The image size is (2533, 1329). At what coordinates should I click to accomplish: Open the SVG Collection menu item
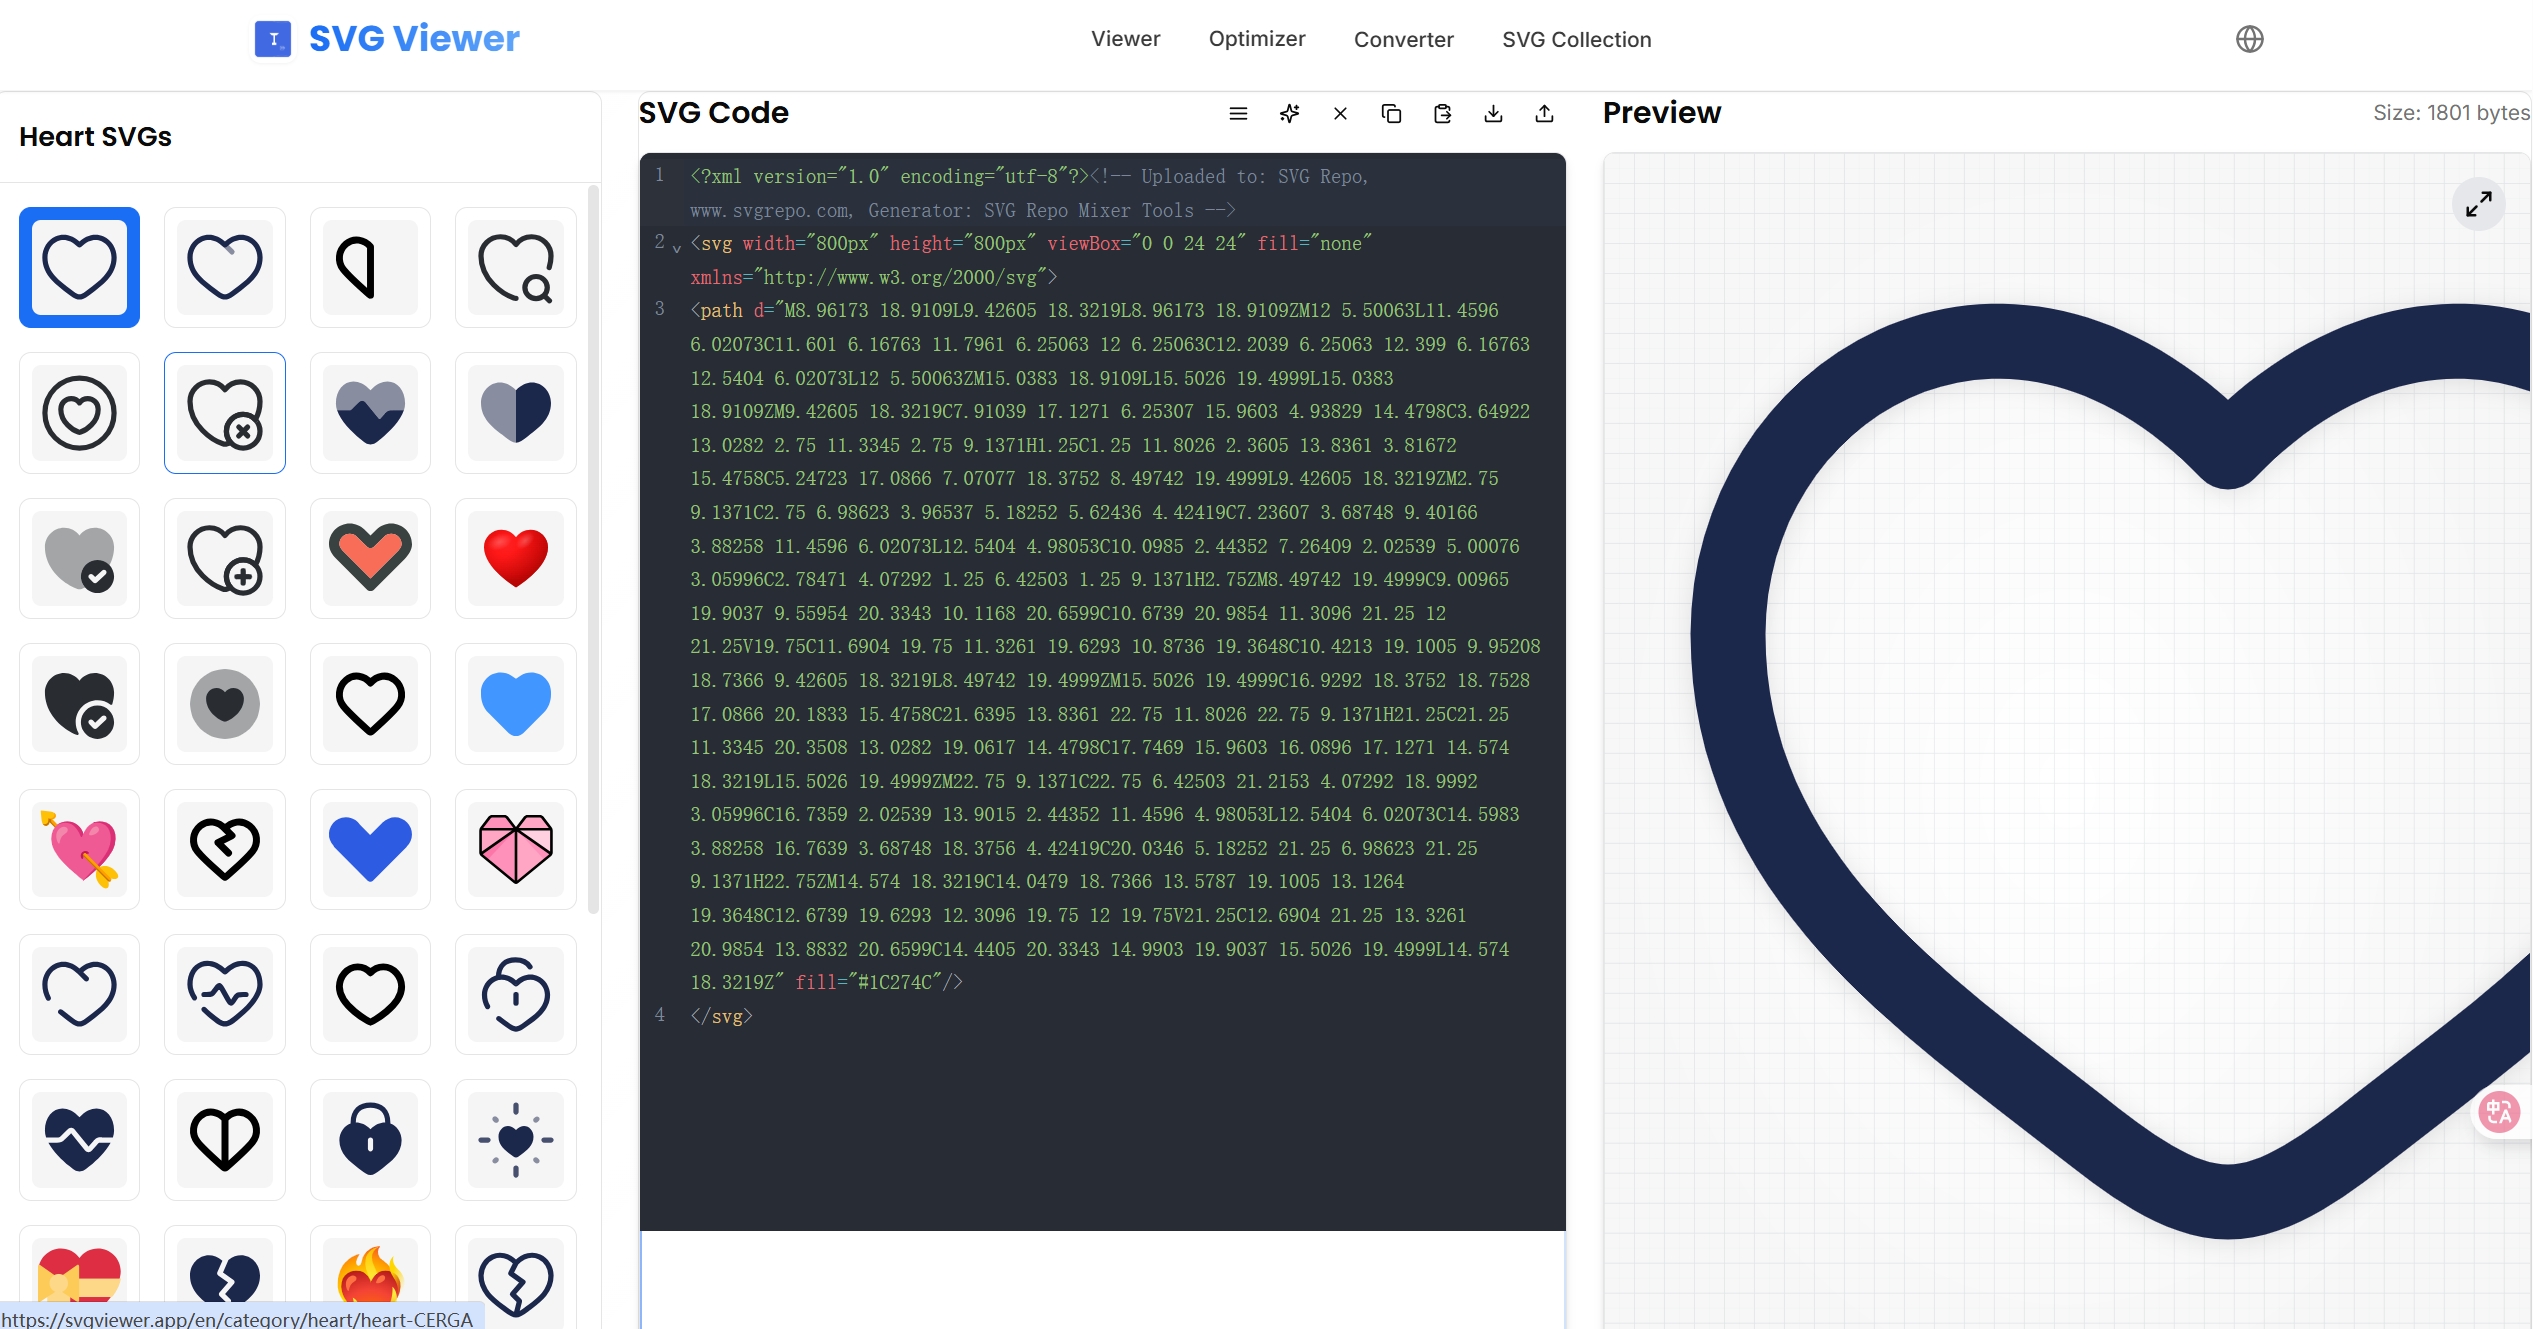1576,39
